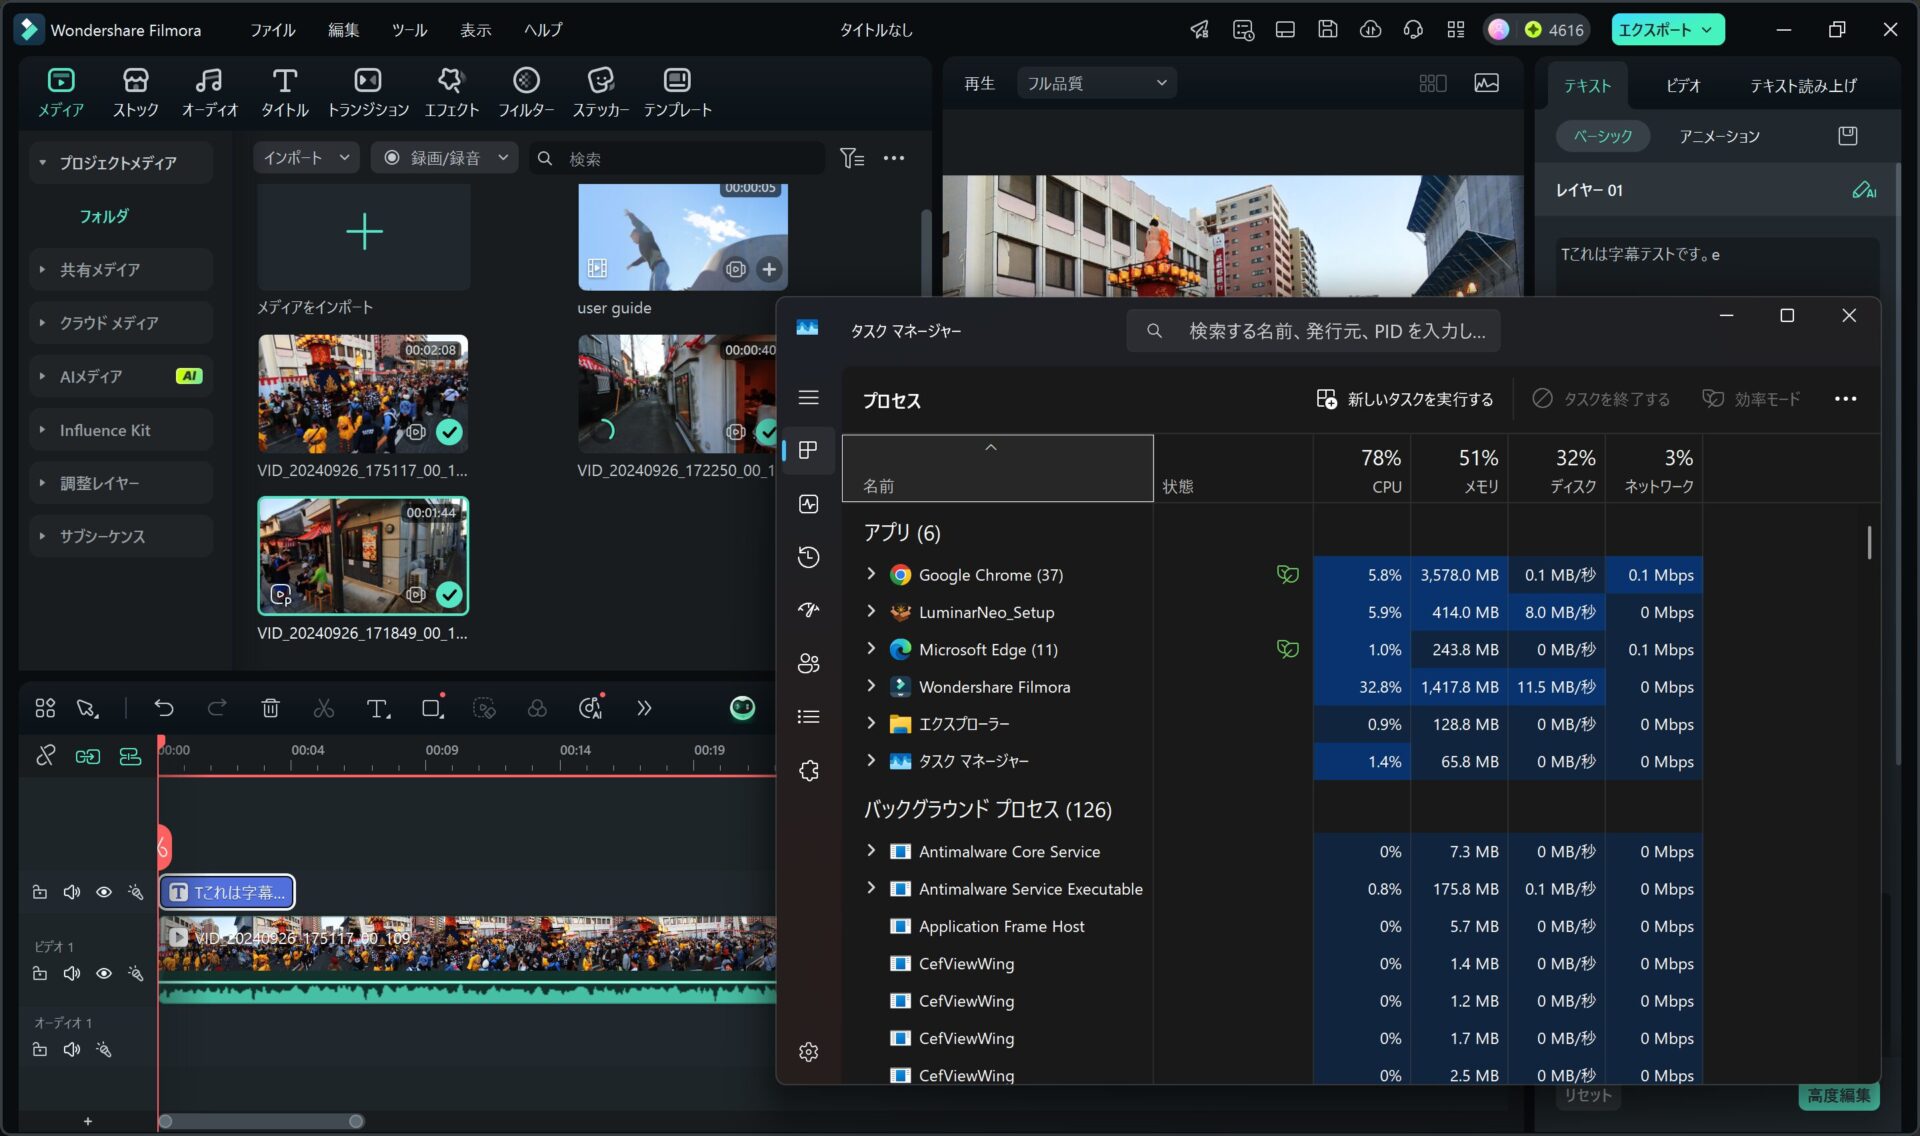1920x1136 pixels.
Task: Click the snapshot image icon in preview toolbar
Action: 1486,83
